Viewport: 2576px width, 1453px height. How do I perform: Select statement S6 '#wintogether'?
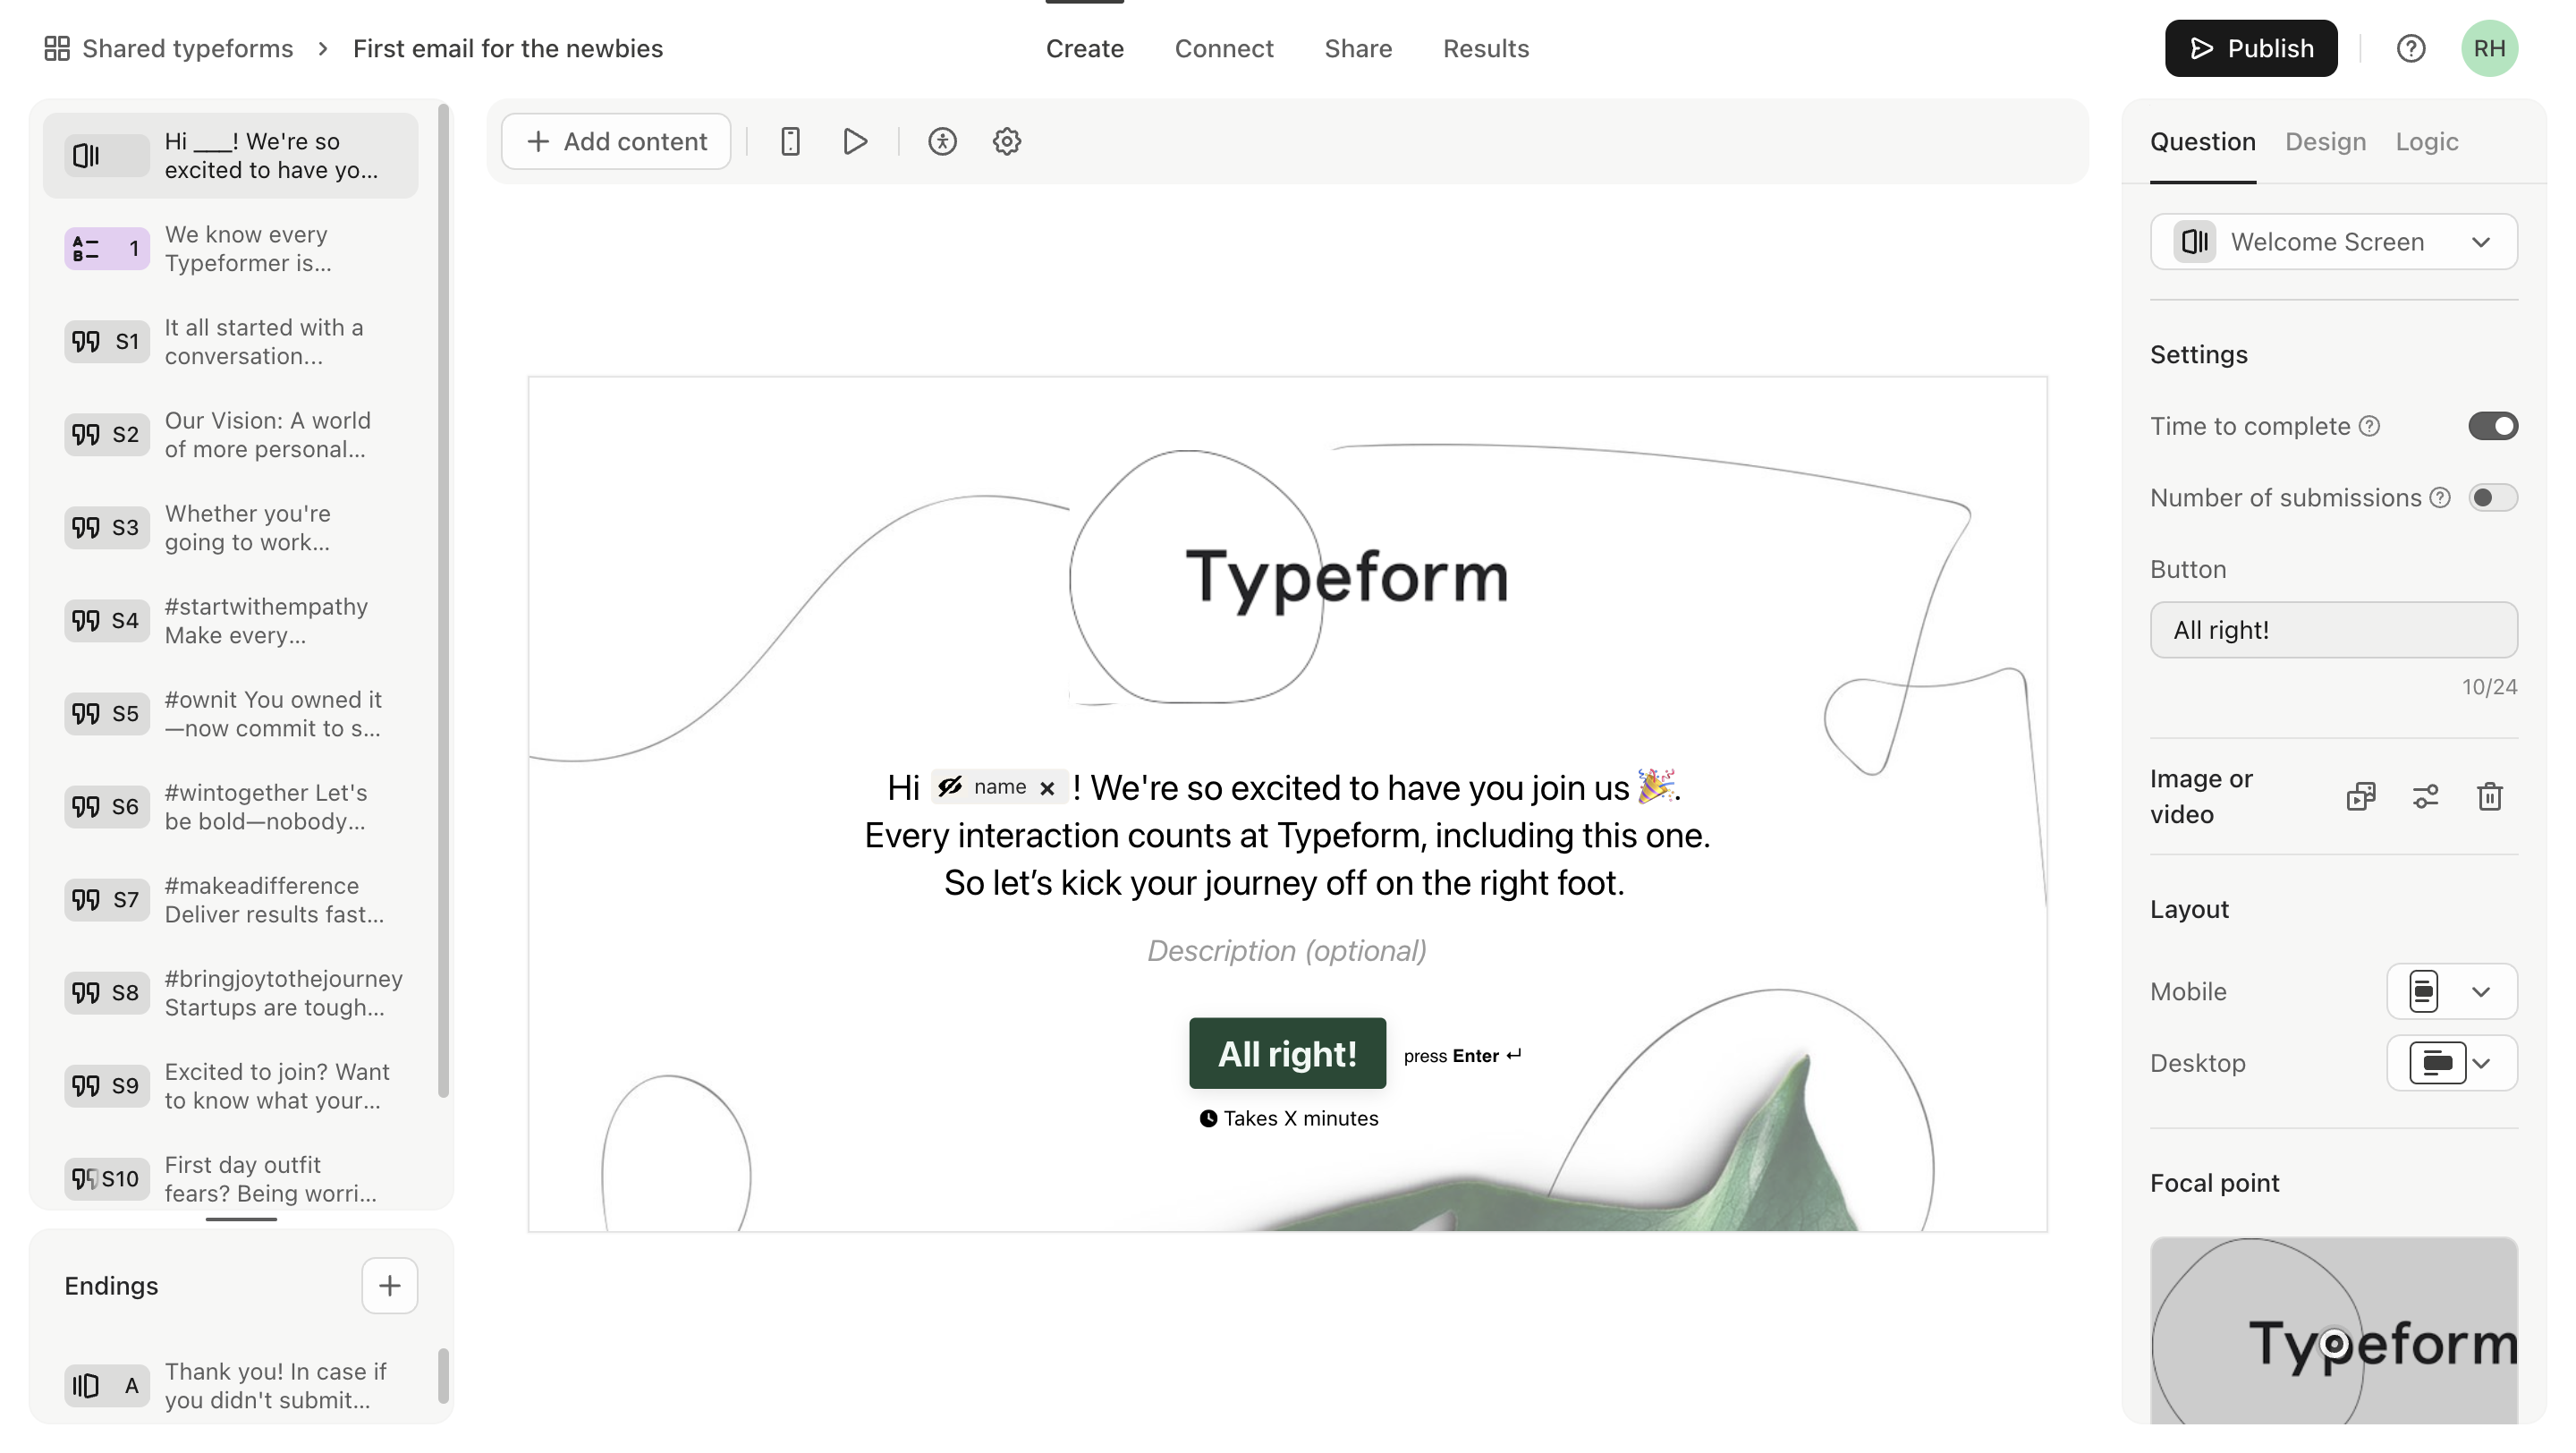point(230,806)
